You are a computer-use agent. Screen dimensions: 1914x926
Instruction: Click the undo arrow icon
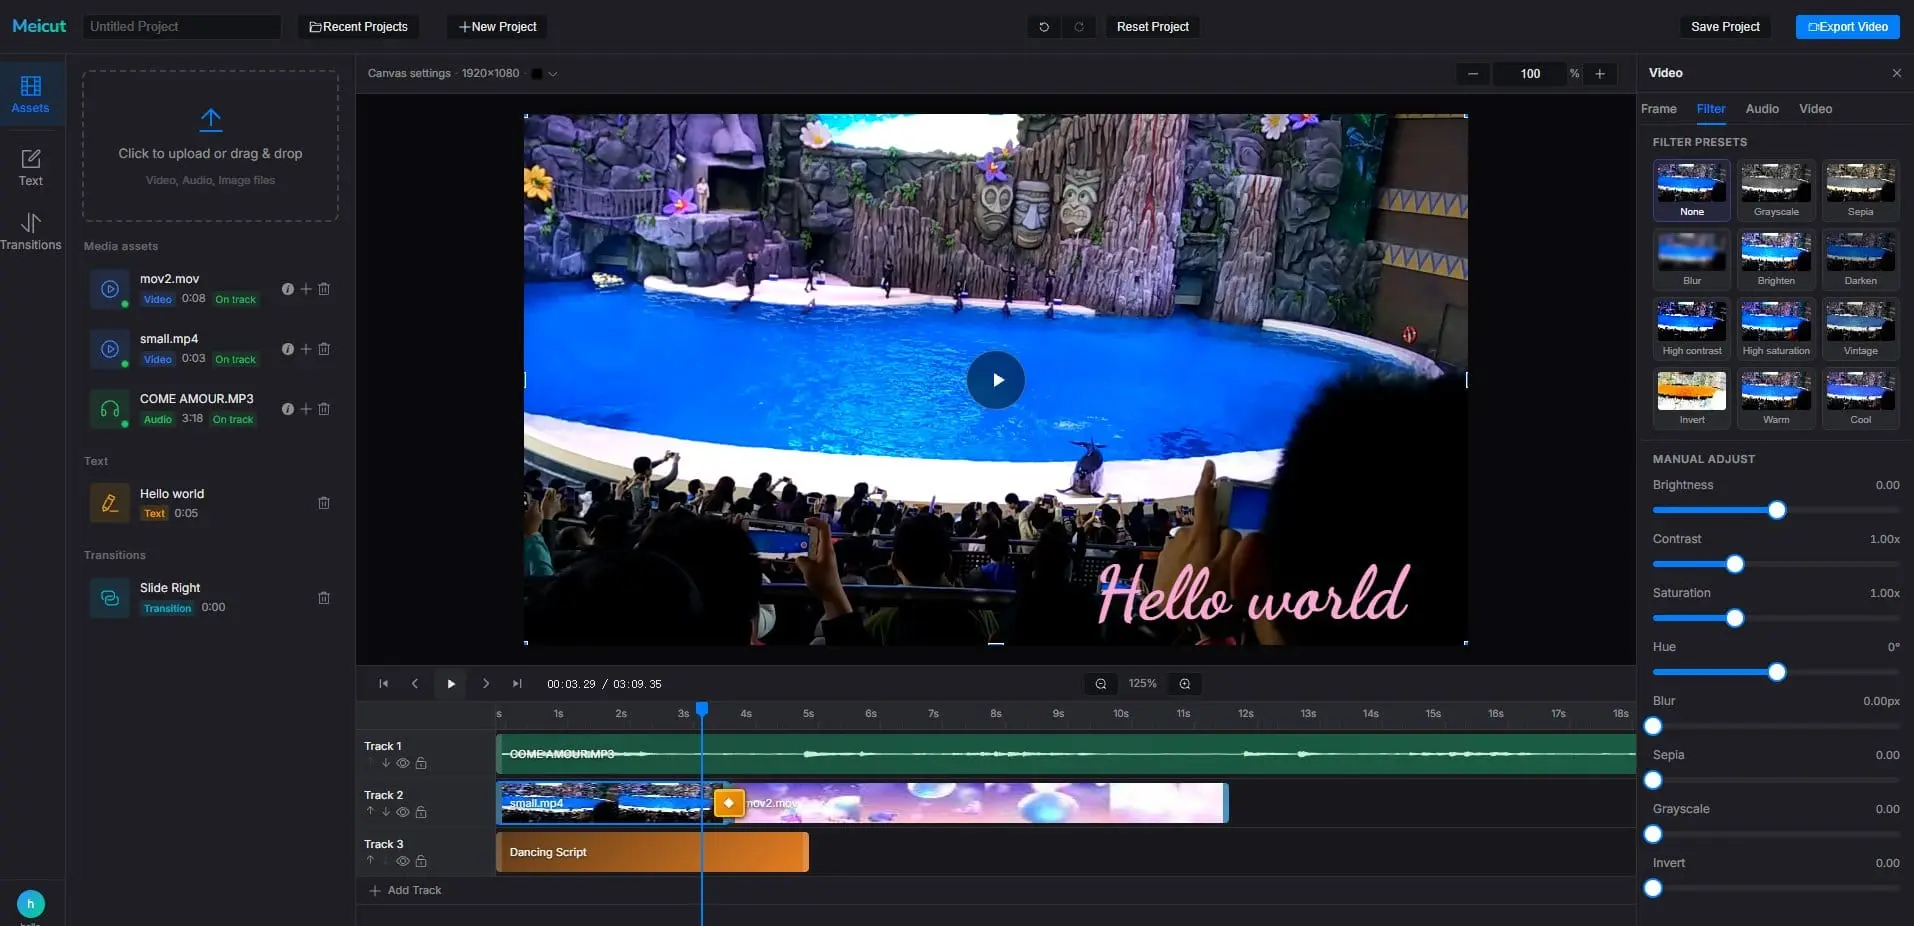click(x=1044, y=27)
